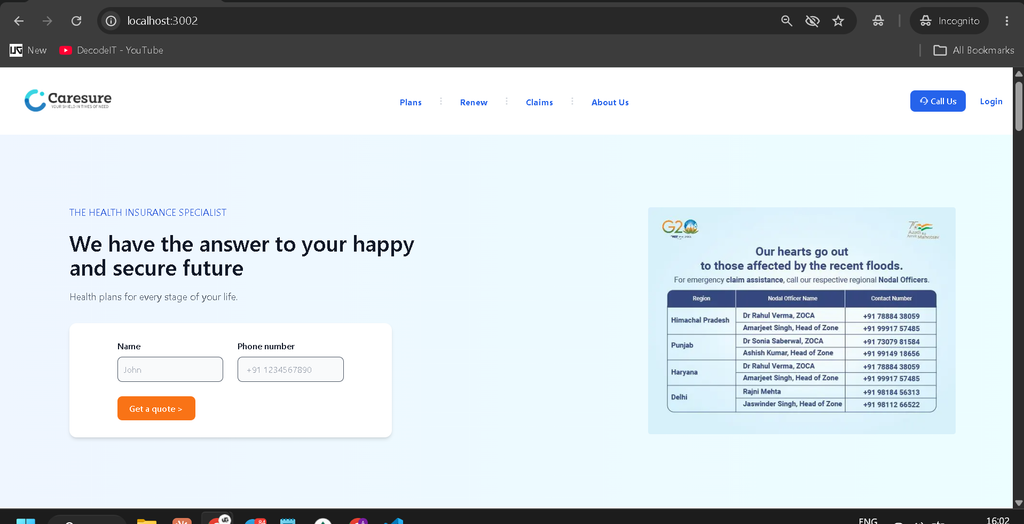
Task: Click the 'Phone number' field label
Action: pyautogui.click(x=266, y=346)
